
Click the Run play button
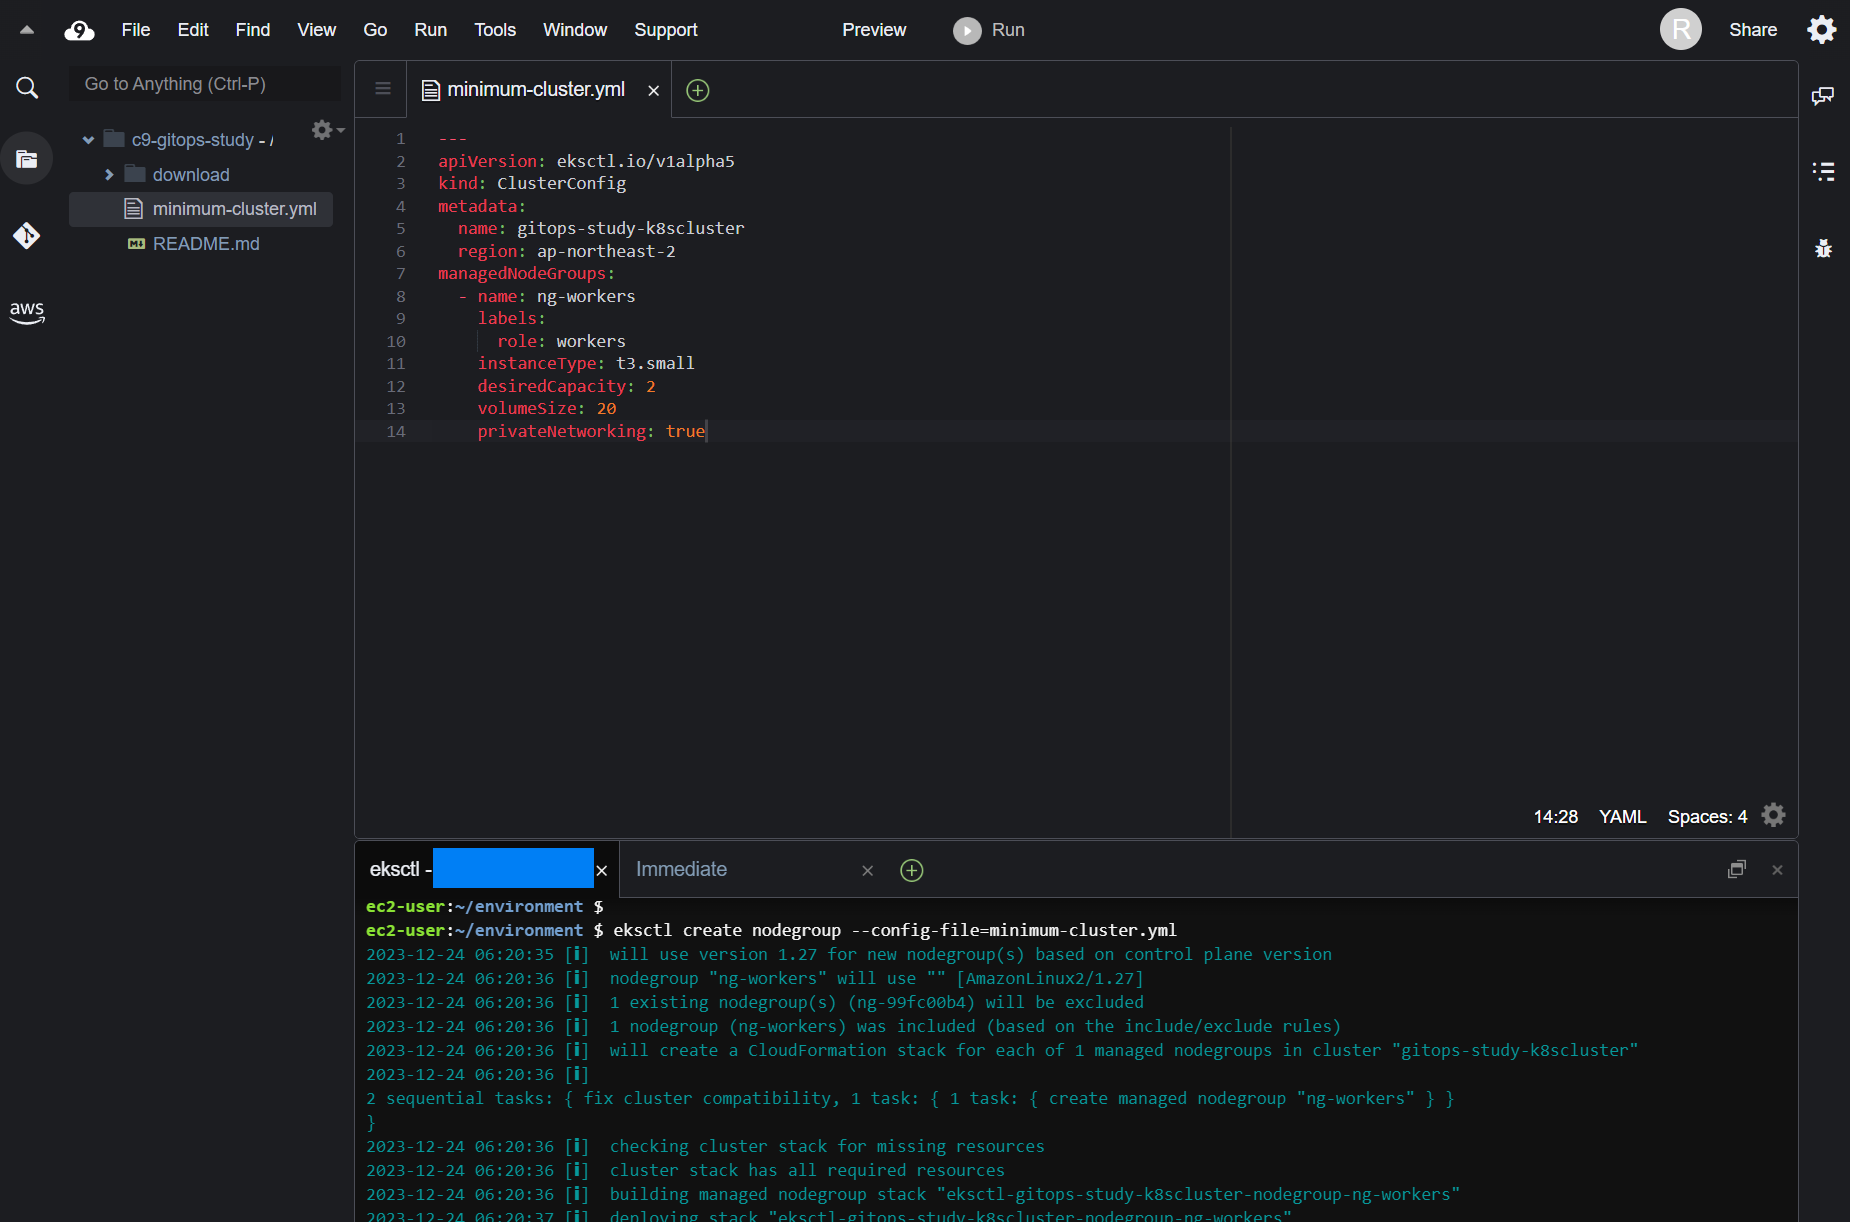point(988,31)
